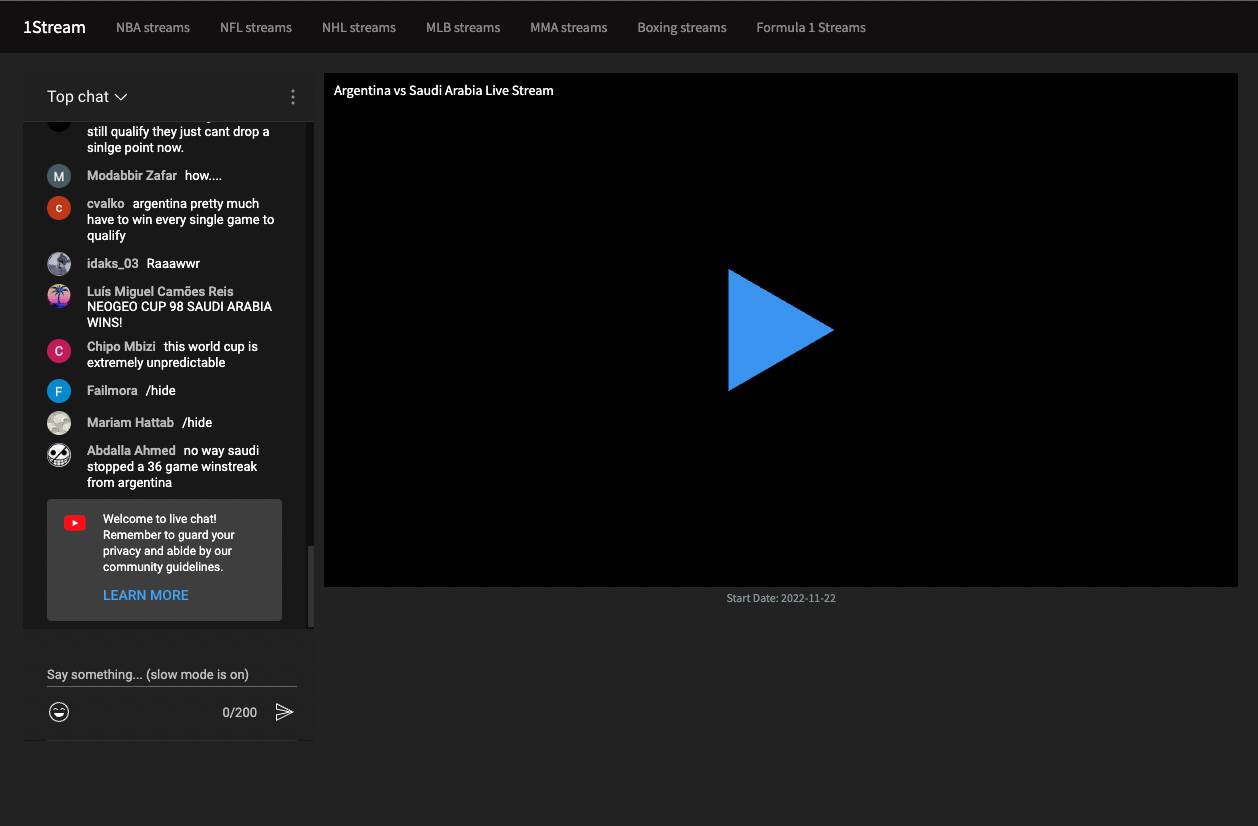Open the Boxing streams page
1258x826 pixels.
pos(681,27)
